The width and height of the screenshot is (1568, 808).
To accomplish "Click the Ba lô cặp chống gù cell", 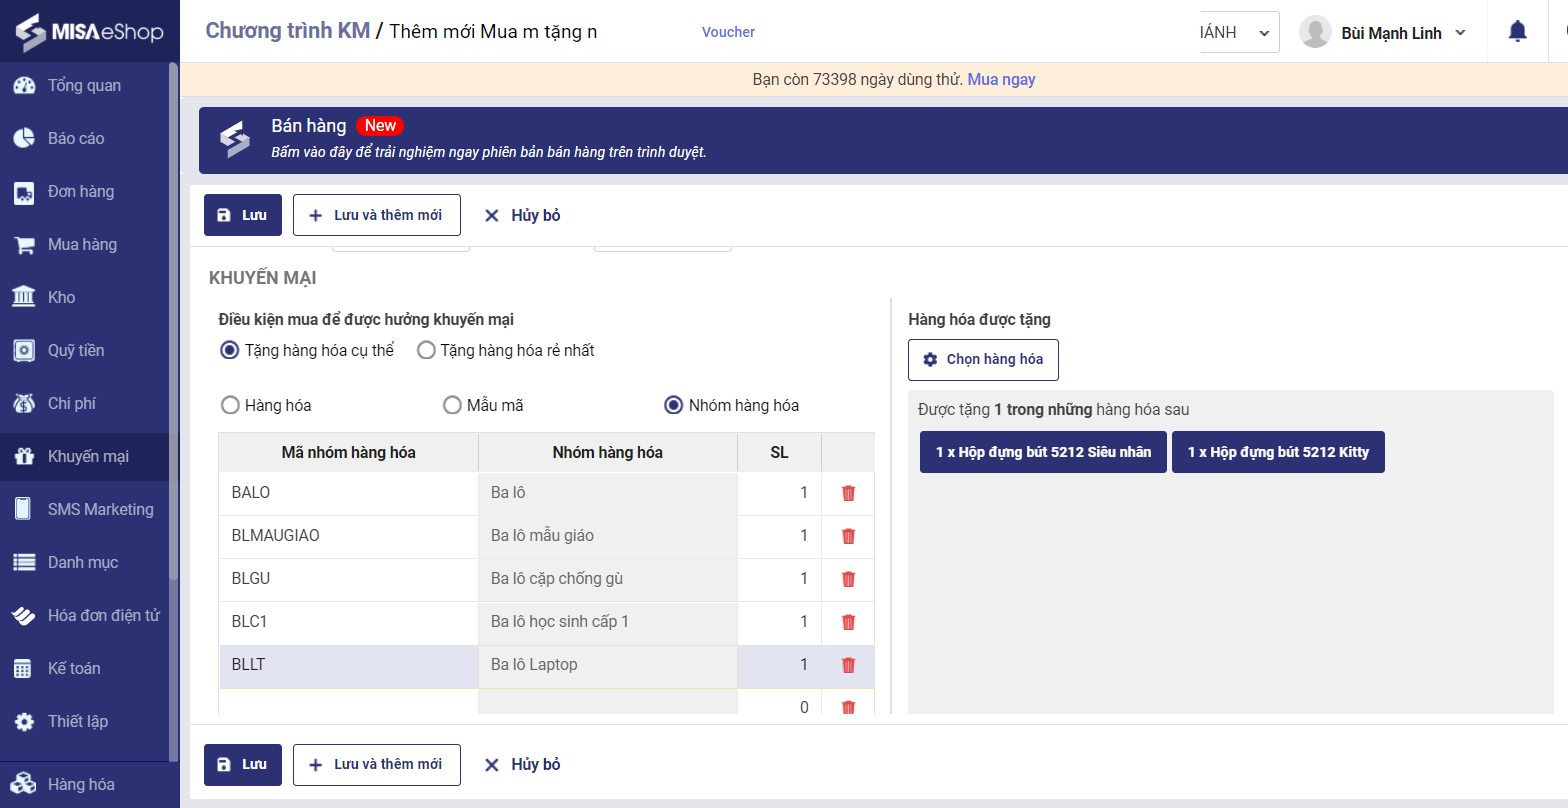I will (x=608, y=579).
